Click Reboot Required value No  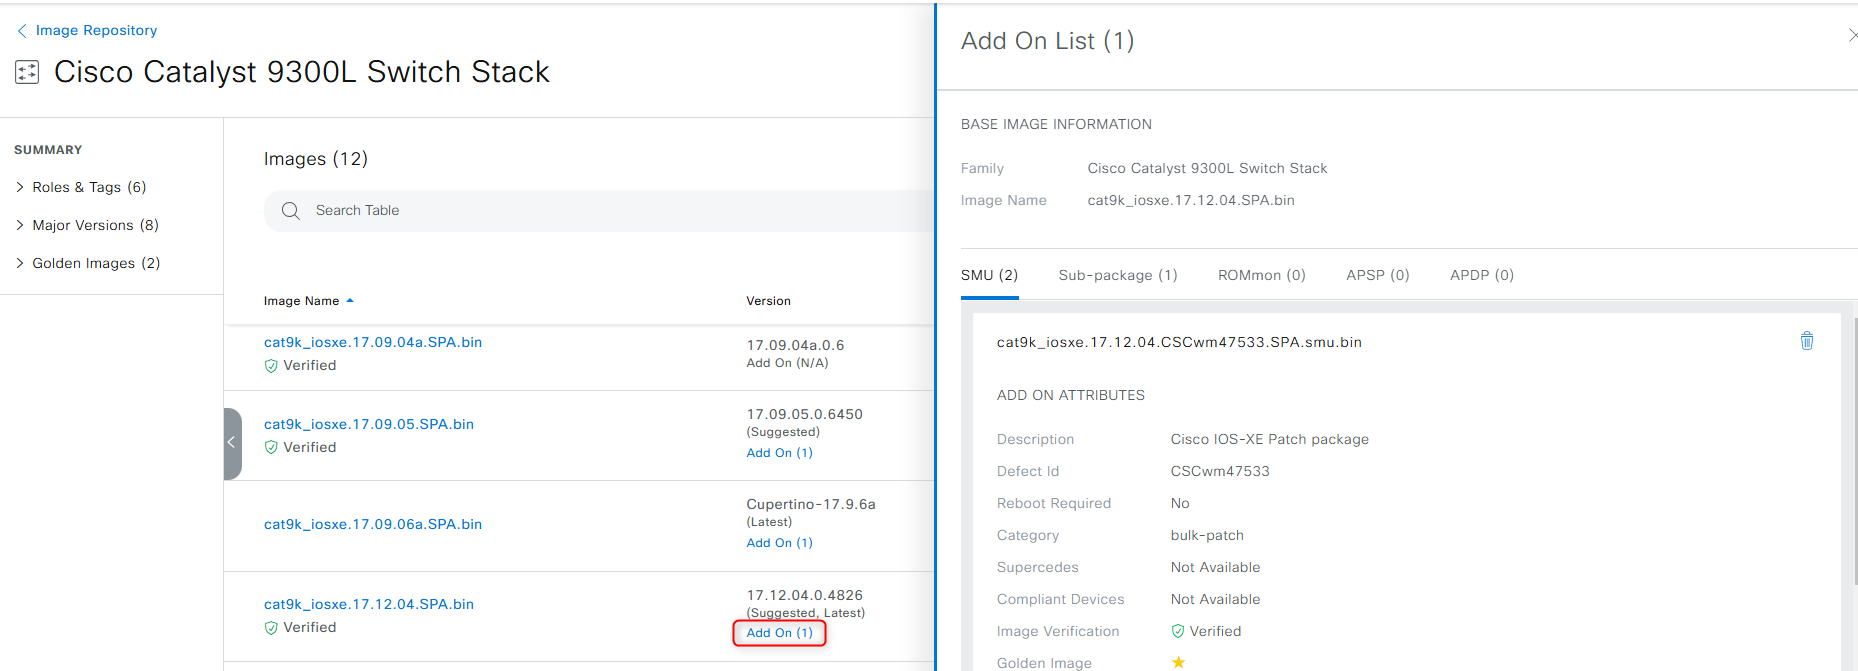click(1180, 503)
